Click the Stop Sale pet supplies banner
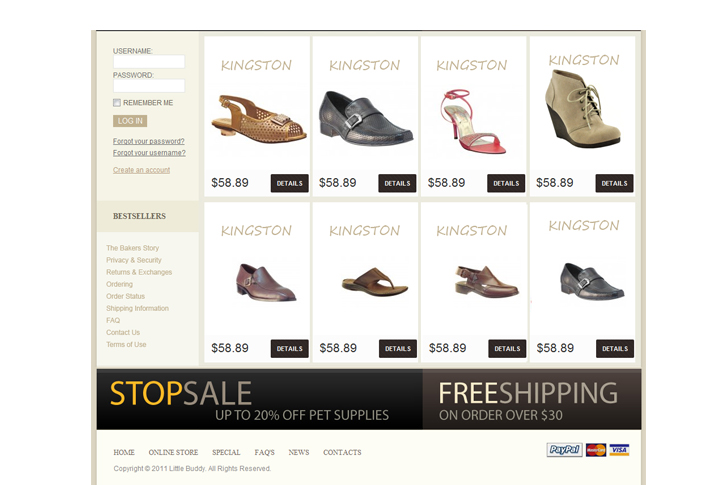725x485 pixels. tap(259, 399)
